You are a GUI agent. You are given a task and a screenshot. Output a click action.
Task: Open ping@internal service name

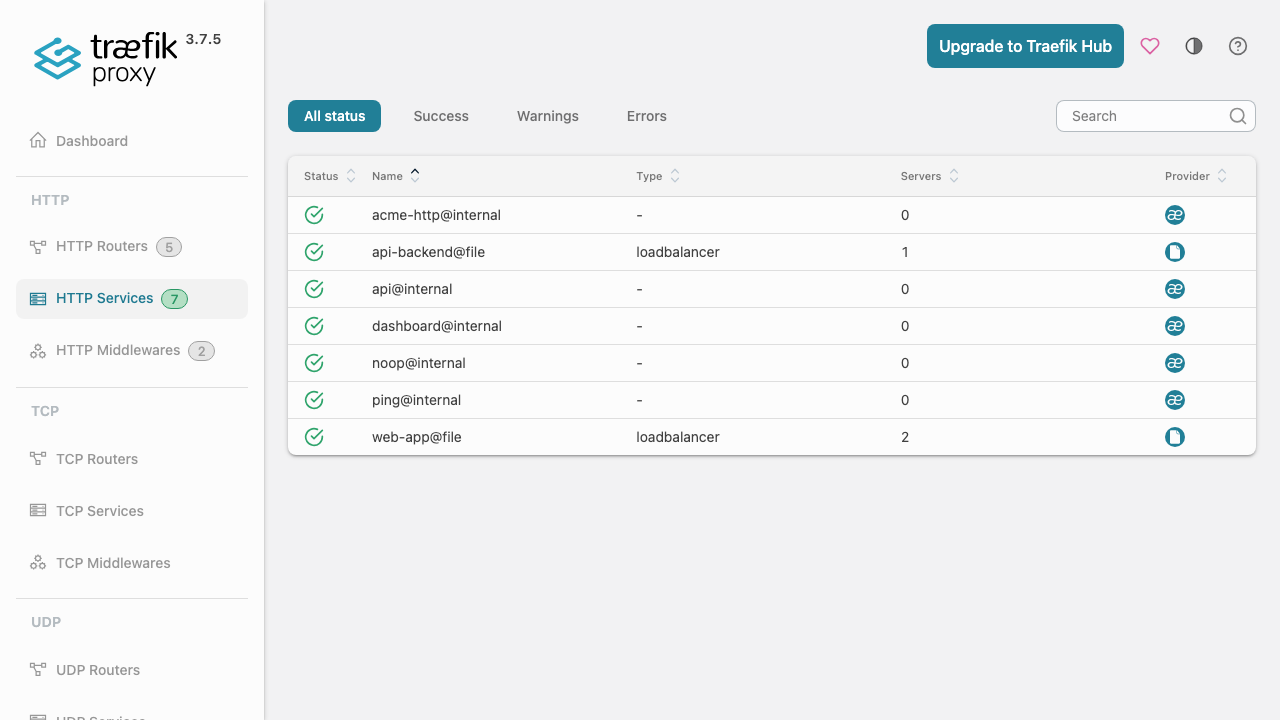[416, 400]
